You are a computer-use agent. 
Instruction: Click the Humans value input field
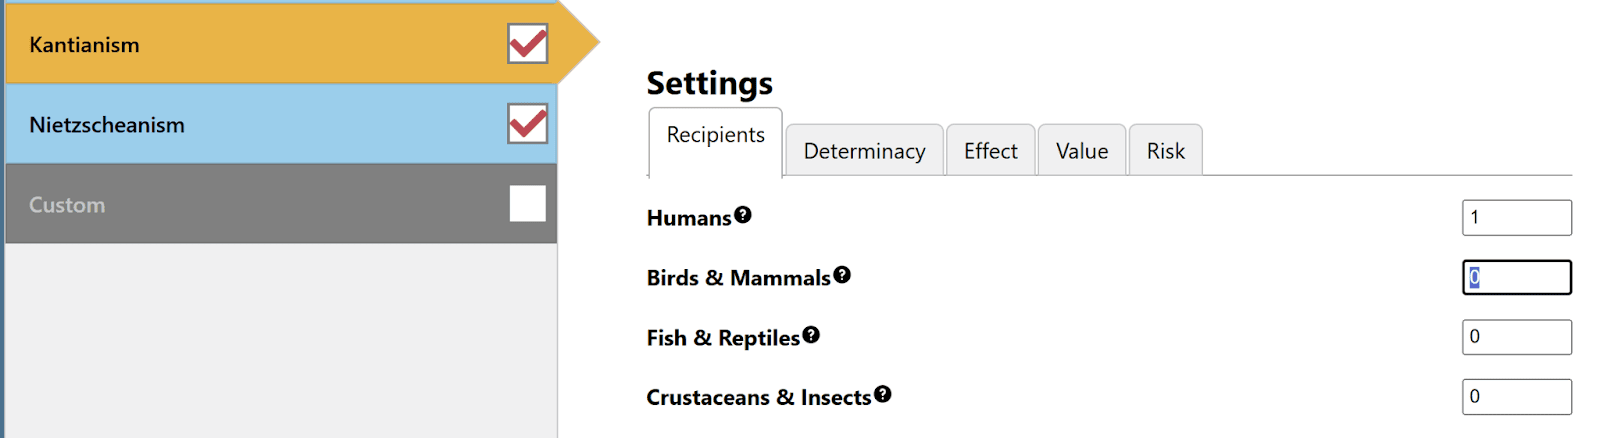(x=1516, y=218)
